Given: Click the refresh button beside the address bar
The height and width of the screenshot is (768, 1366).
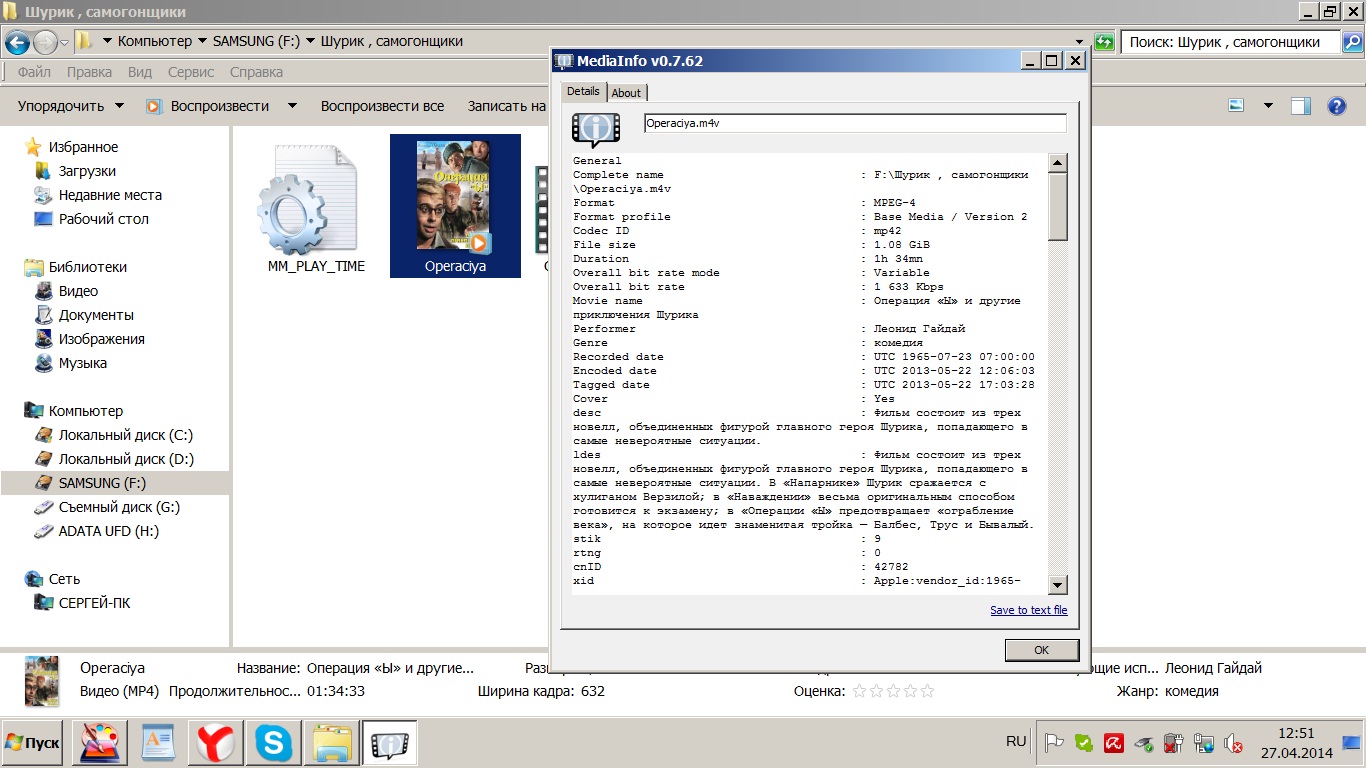Looking at the screenshot, I should [x=1104, y=42].
